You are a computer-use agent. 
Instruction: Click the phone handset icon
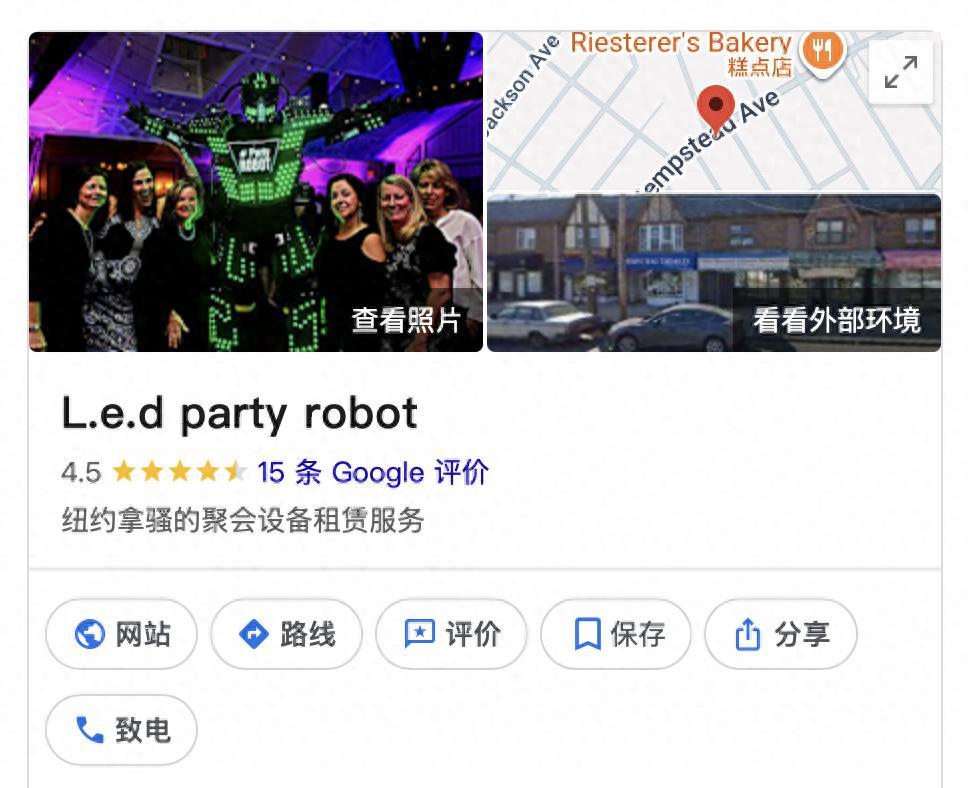90,729
